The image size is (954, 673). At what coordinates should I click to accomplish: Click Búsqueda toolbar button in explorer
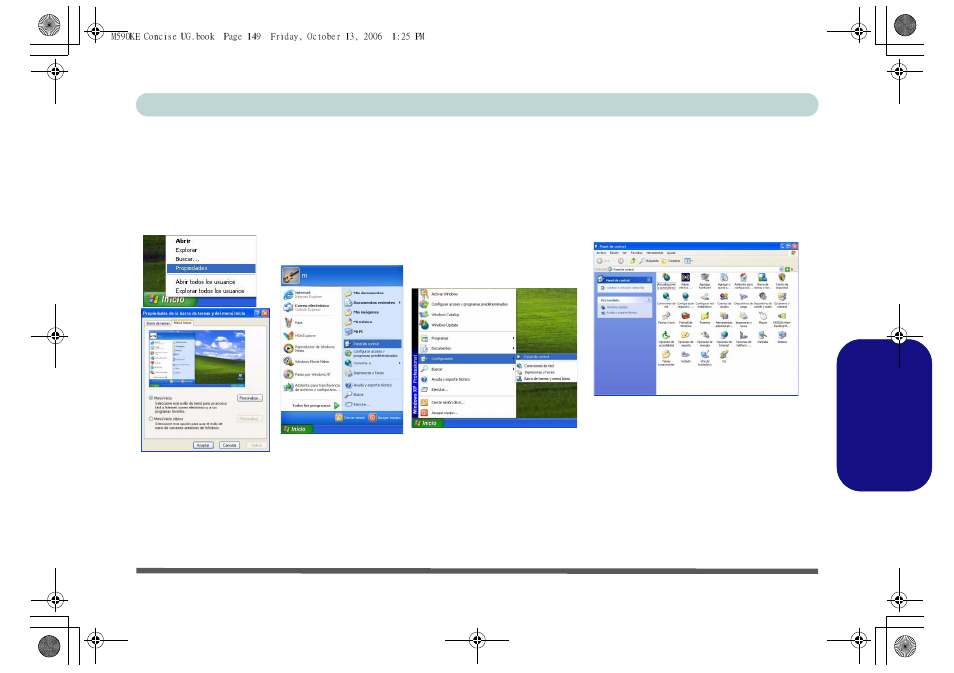point(650,260)
